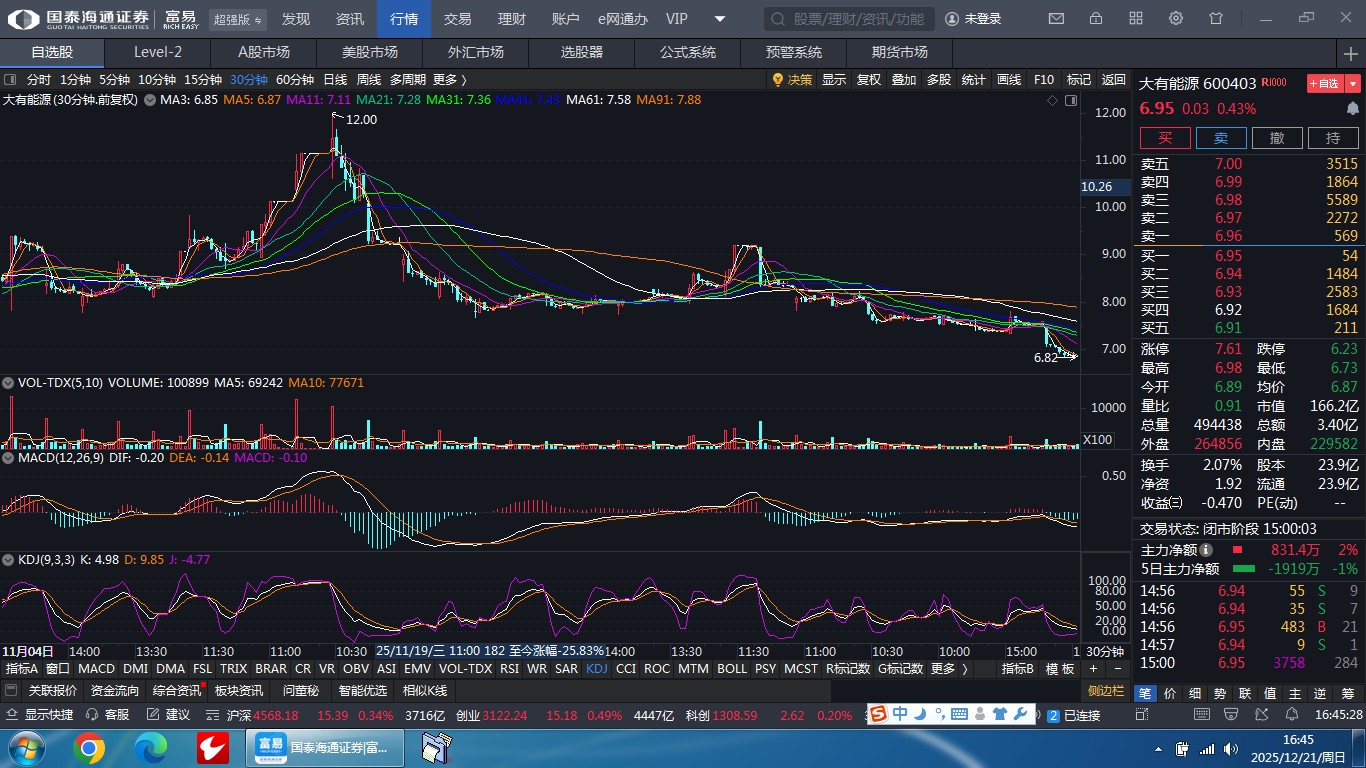
Task: Click the 决策 lightbulb button
Action: tap(791, 80)
